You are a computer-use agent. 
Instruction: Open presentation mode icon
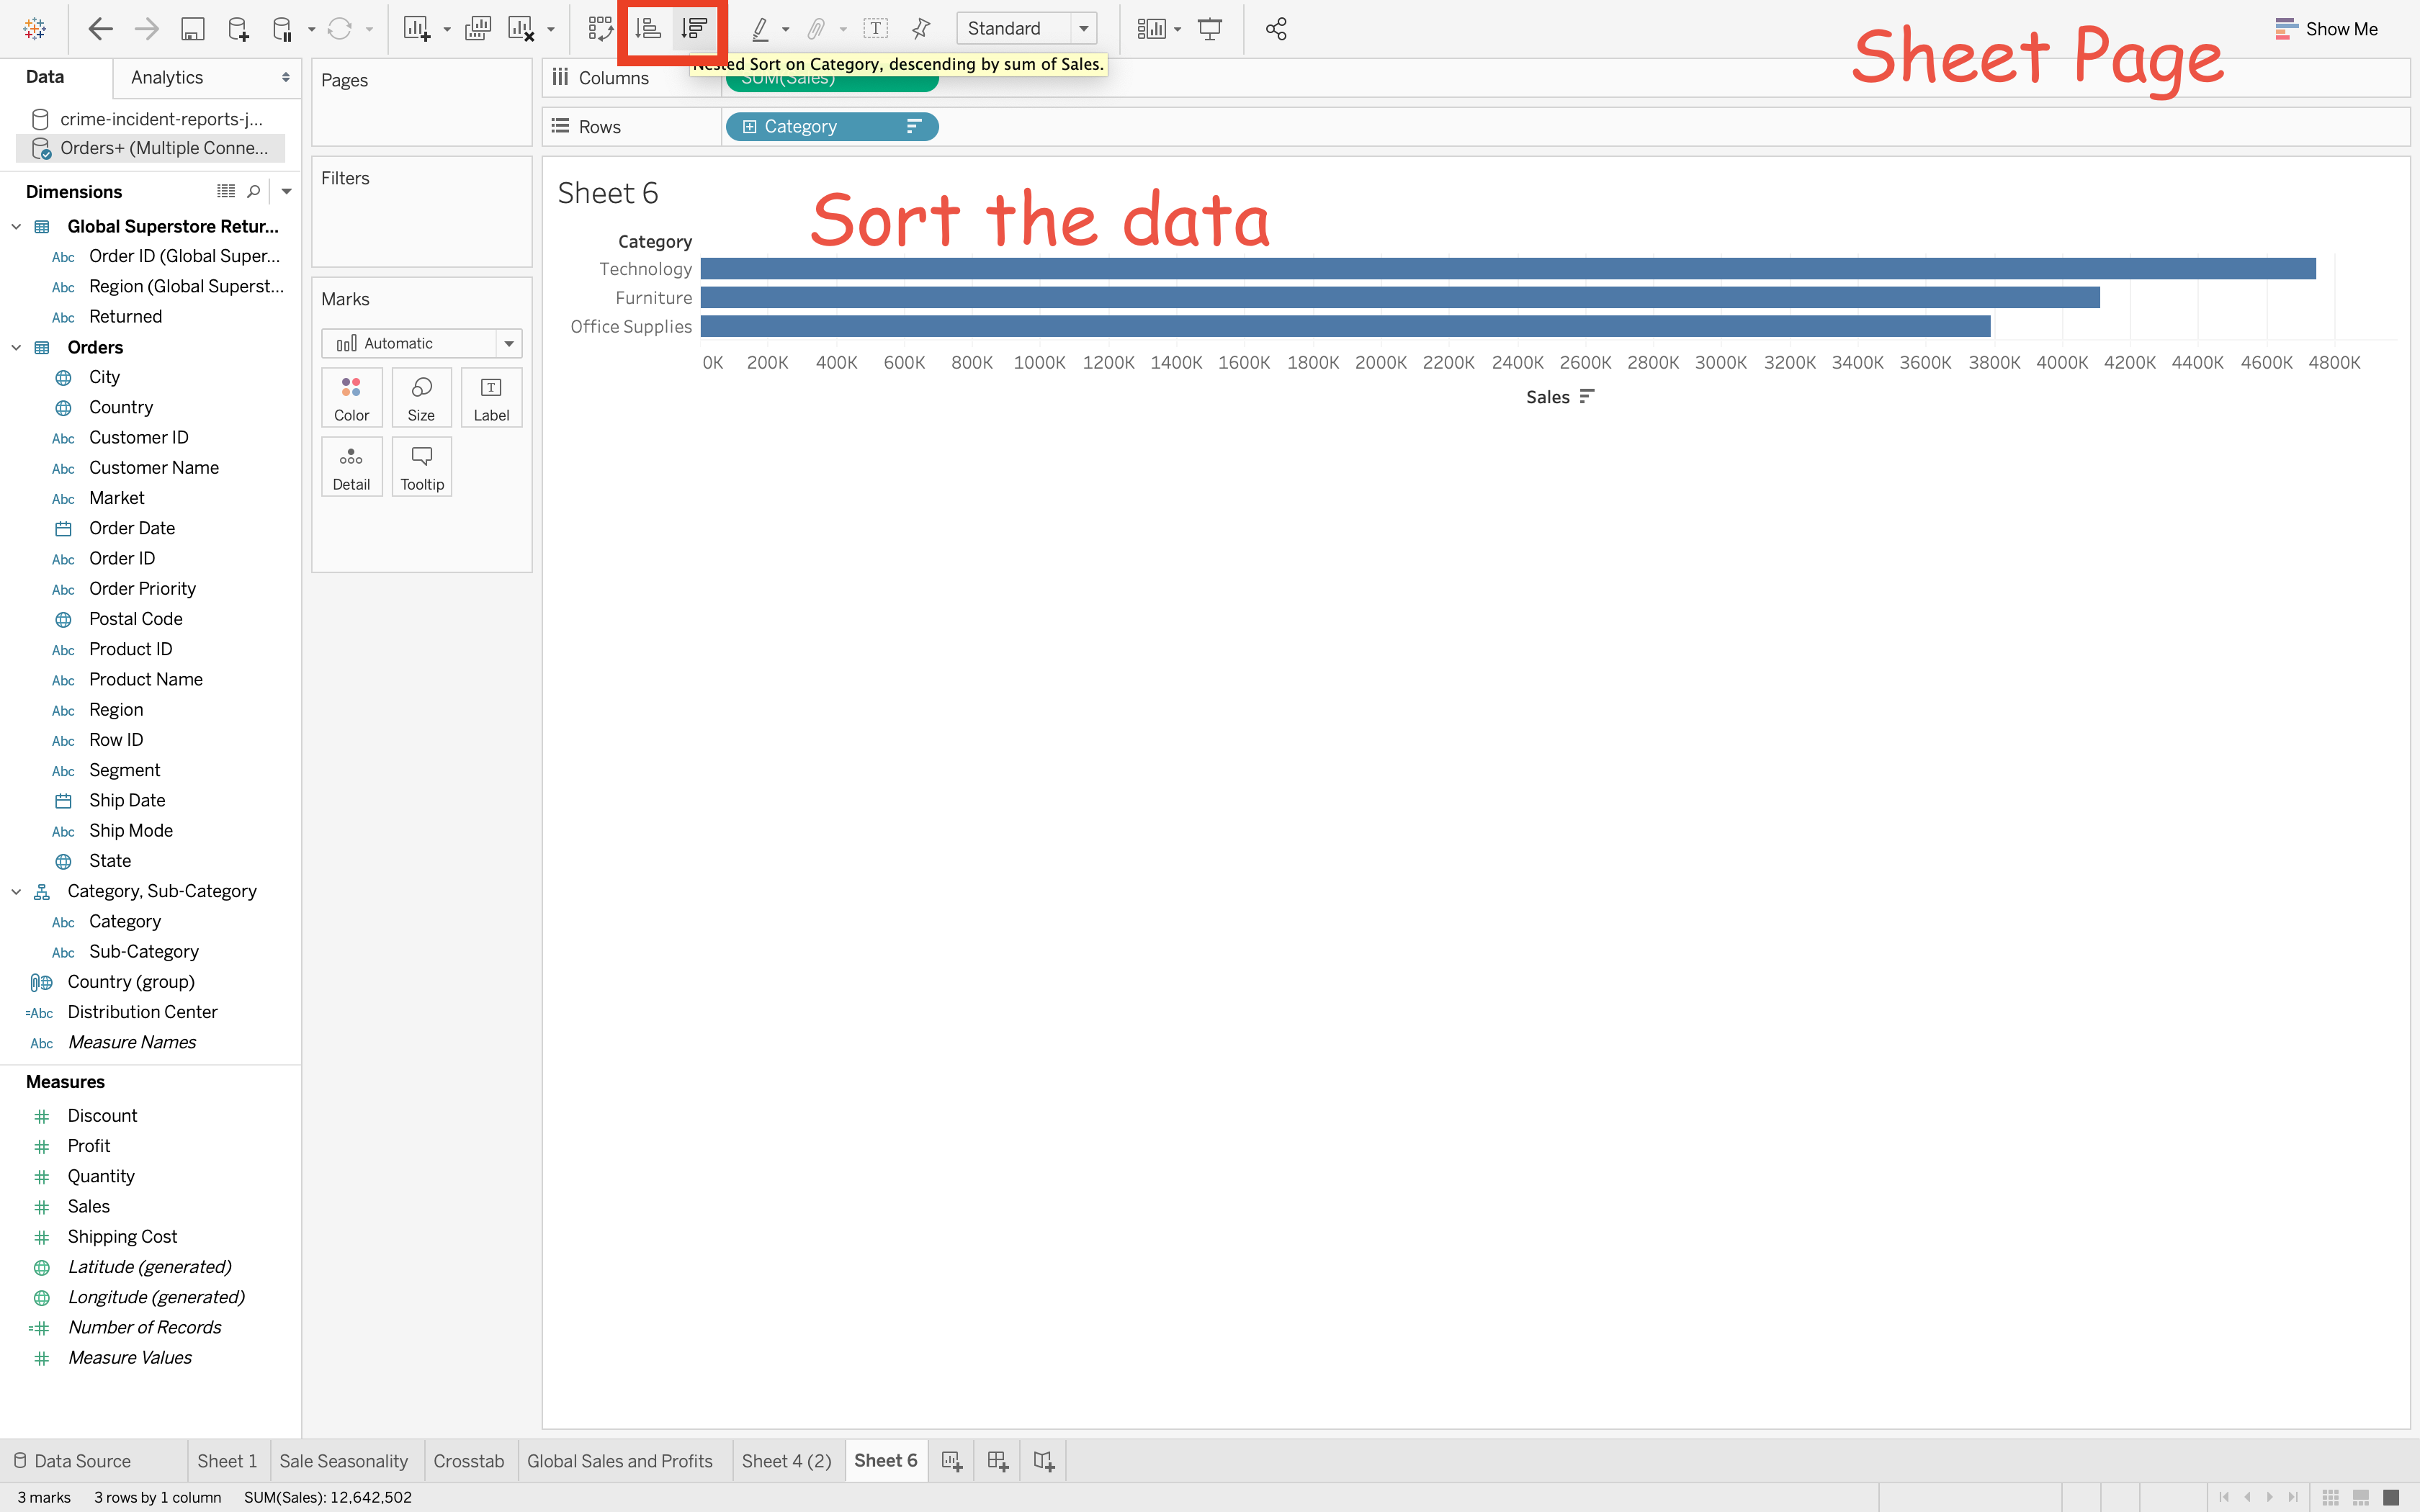tap(1210, 29)
